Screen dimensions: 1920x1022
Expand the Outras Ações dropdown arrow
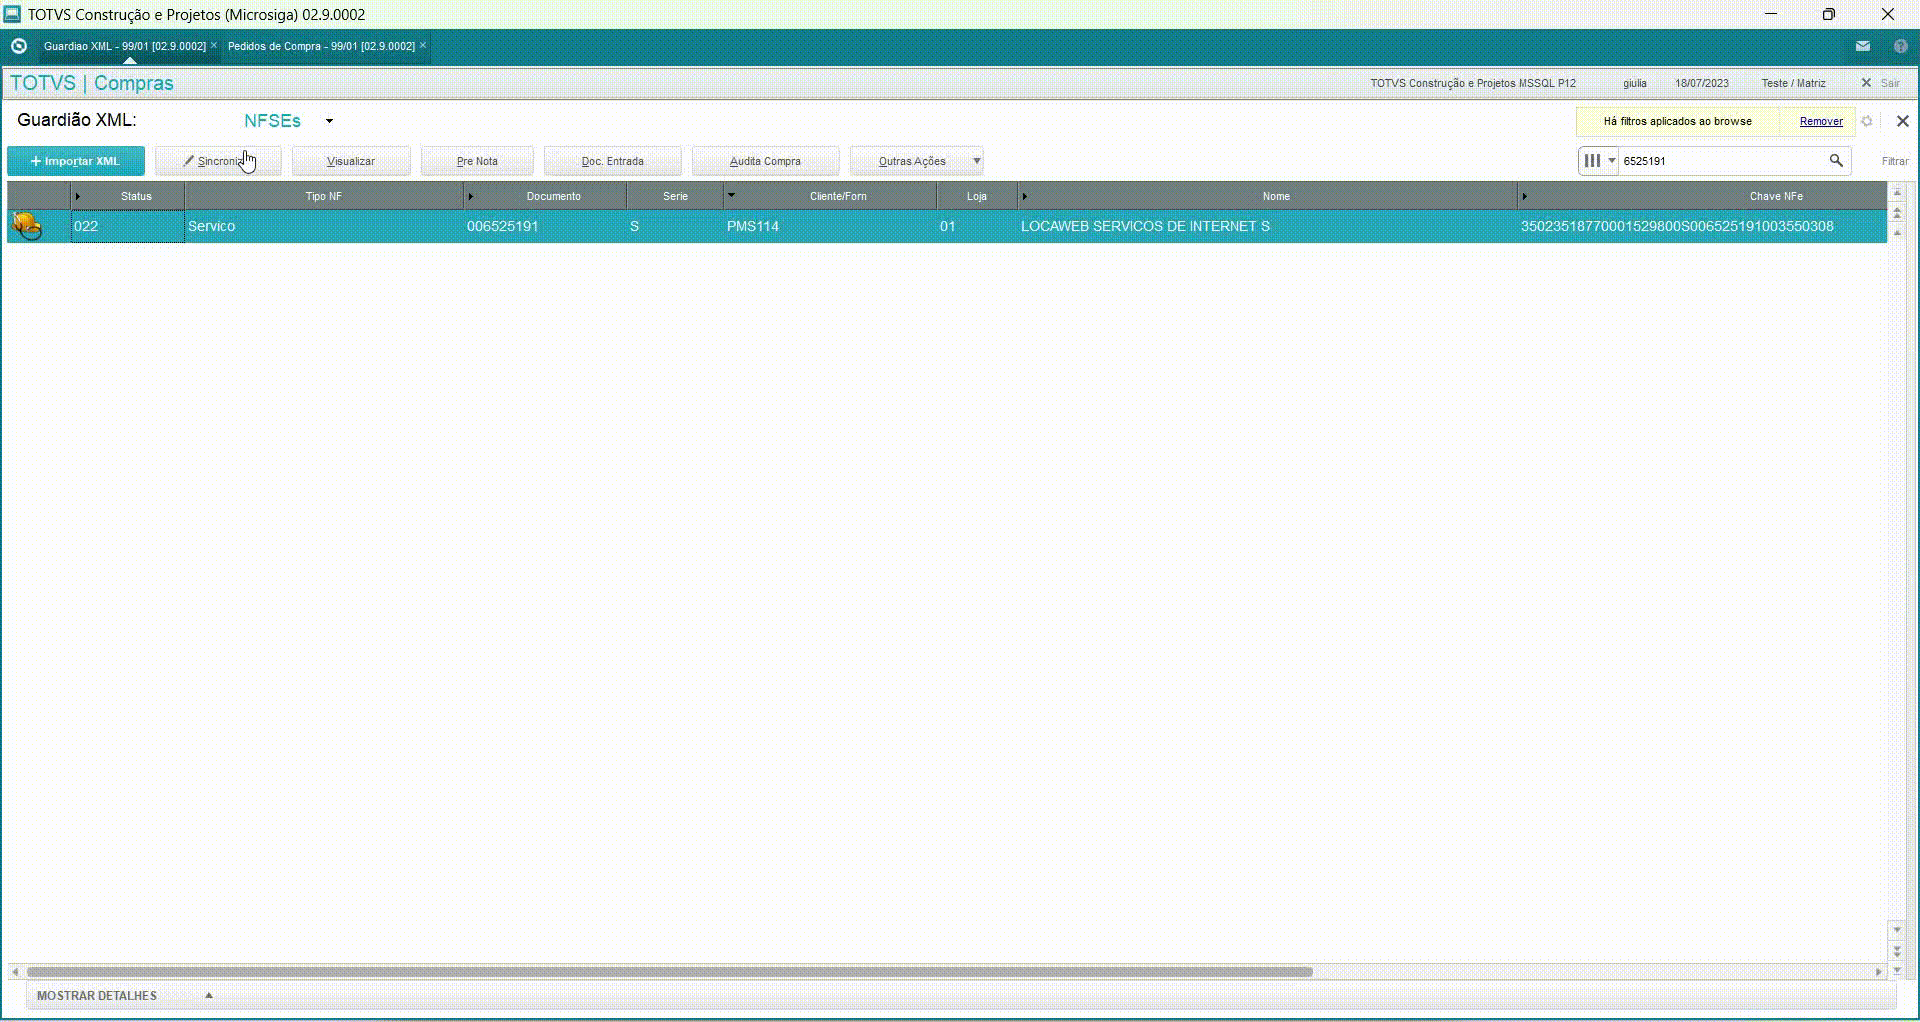point(977,161)
